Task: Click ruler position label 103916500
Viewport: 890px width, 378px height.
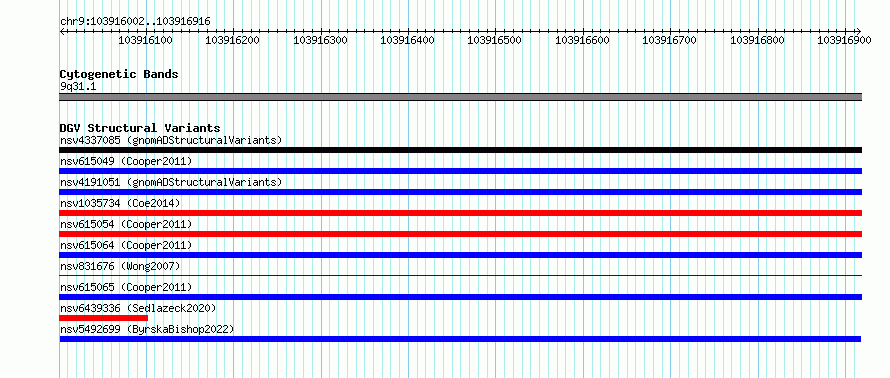Action: tap(494, 40)
